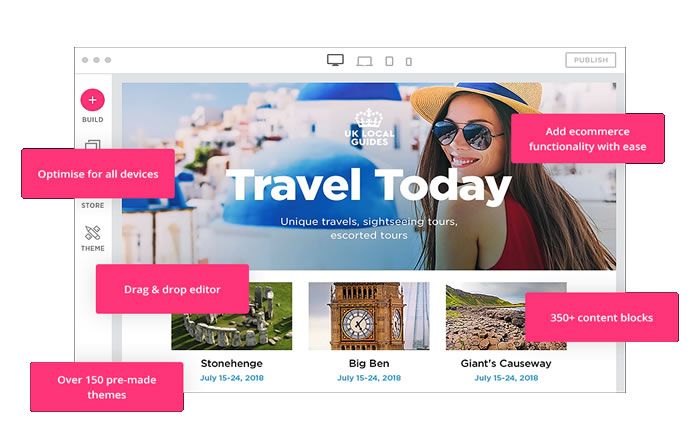The height and width of the screenshot is (440, 700).
Task: Click the Big Ben title text
Action: pos(369,363)
